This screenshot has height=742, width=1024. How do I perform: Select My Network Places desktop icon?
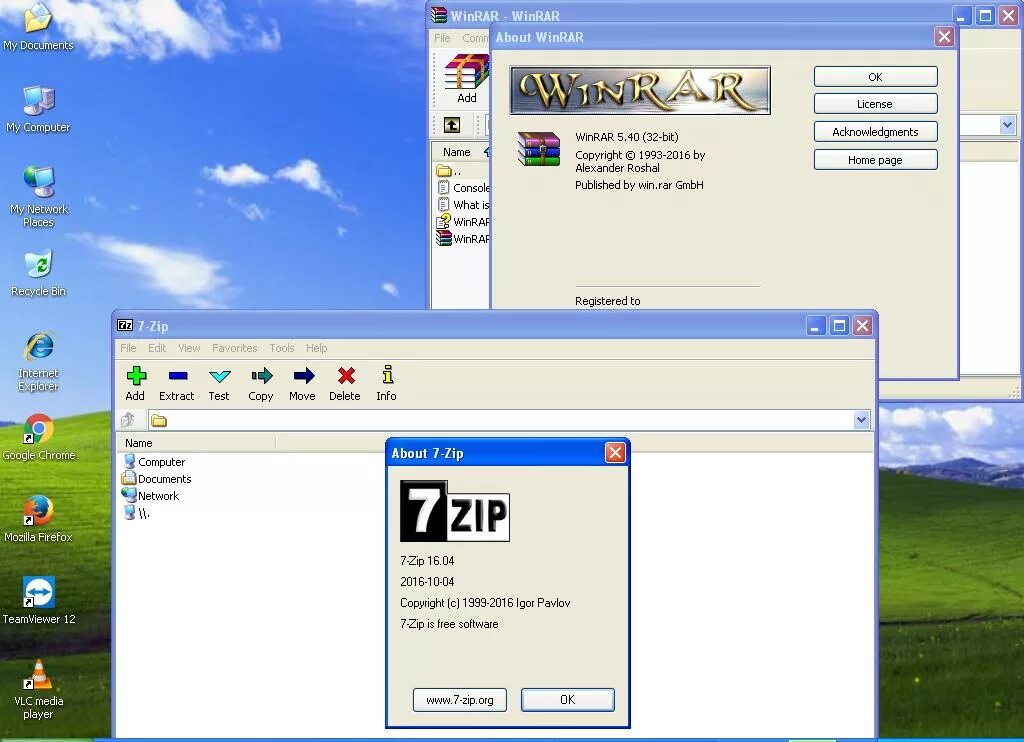click(39, 196)
